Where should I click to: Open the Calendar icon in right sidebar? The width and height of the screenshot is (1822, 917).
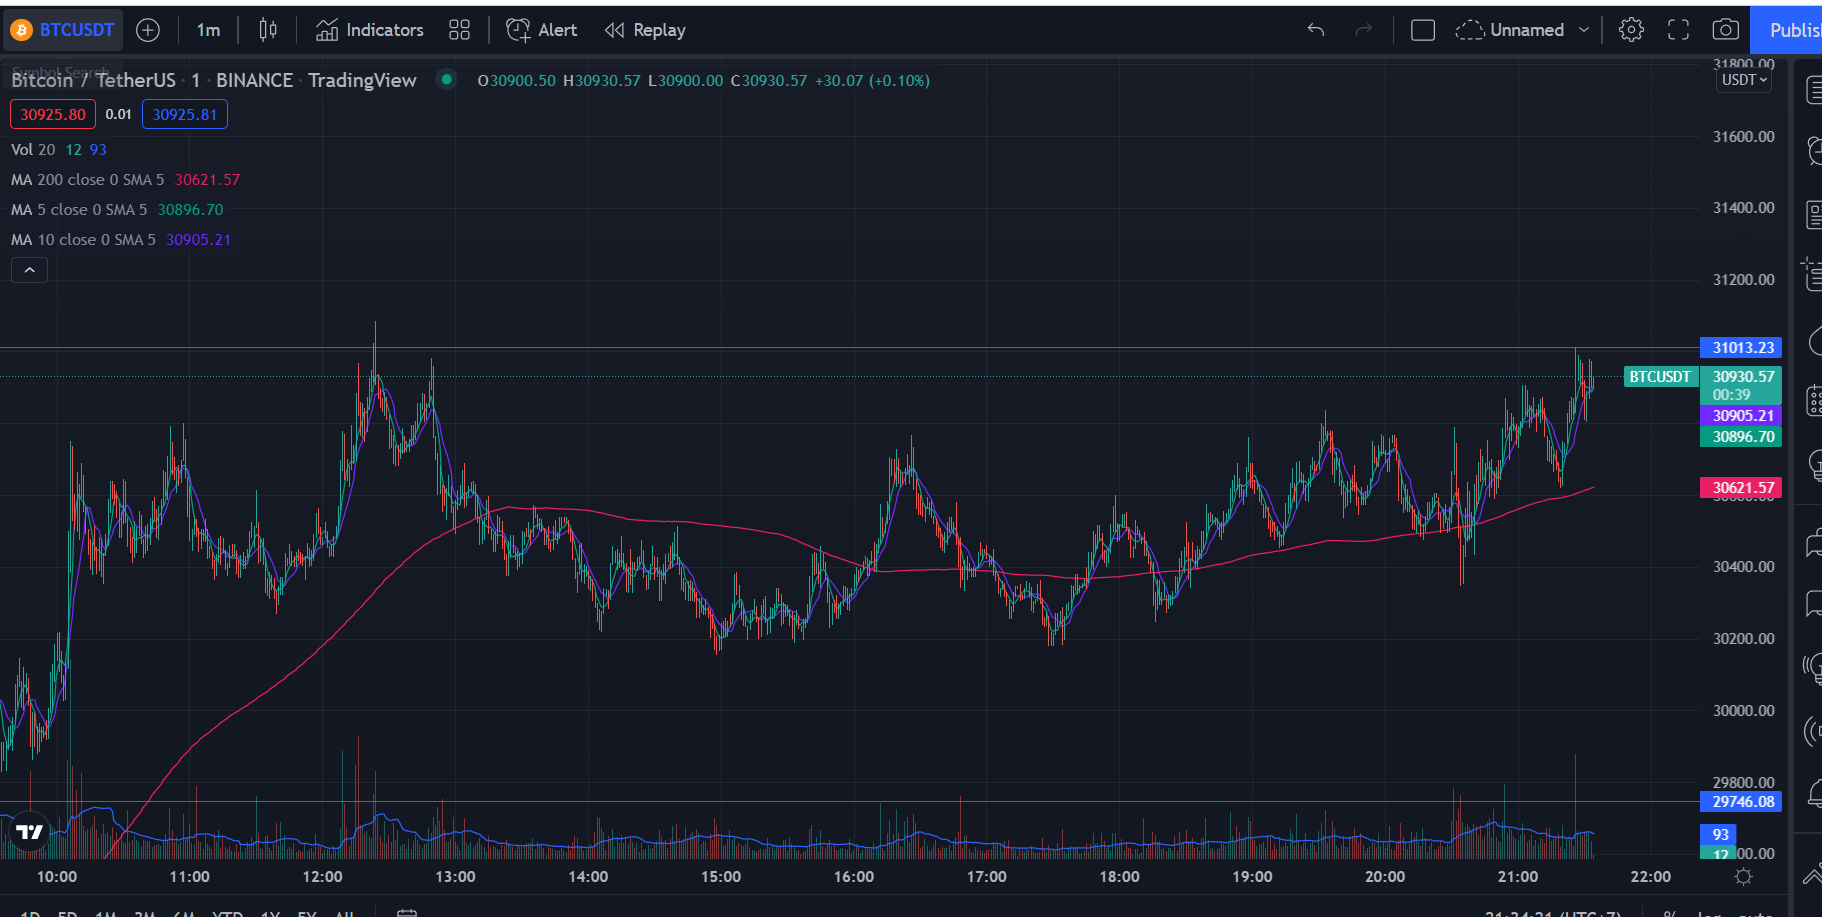pyautogui.click(x=1813, y=400)
